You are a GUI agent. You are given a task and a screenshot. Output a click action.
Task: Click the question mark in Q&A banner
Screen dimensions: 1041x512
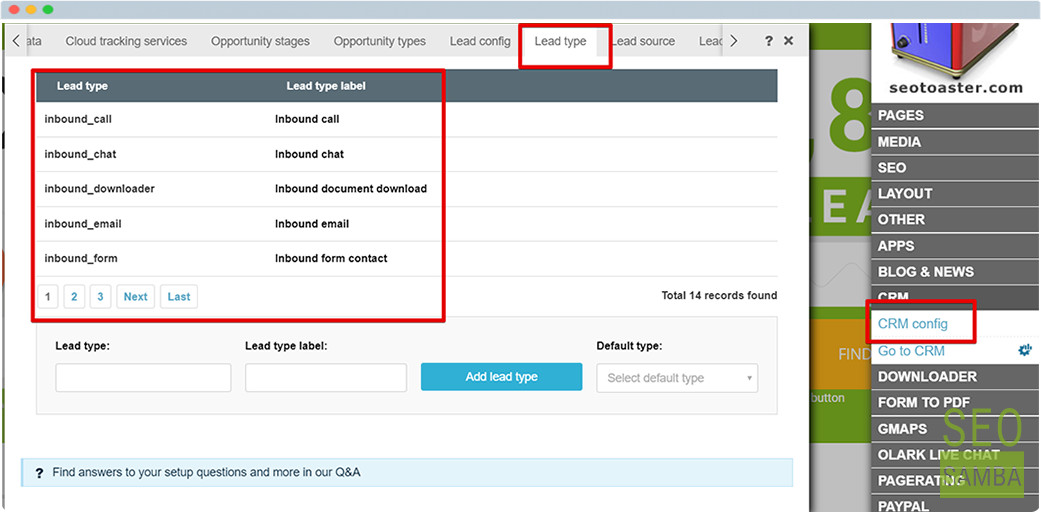pyautogui.click(x=39, y=473)
